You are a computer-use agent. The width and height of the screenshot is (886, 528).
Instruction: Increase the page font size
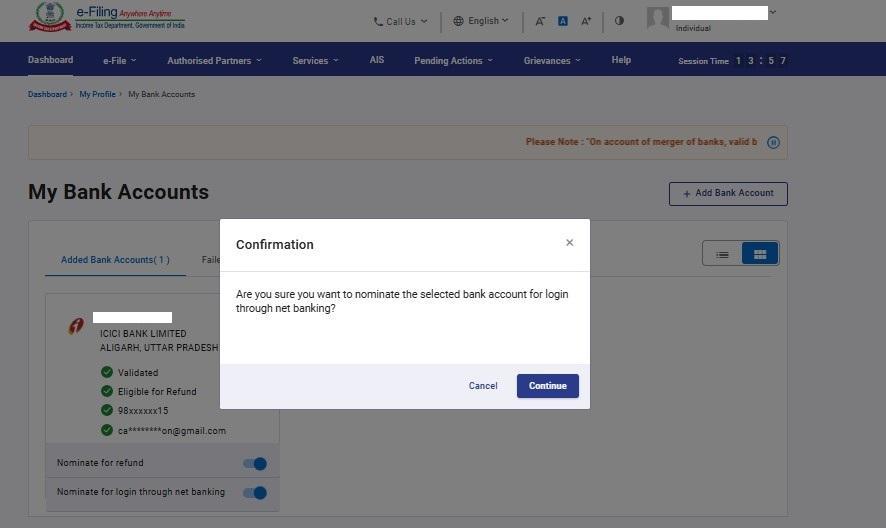[x=586, y=21]
